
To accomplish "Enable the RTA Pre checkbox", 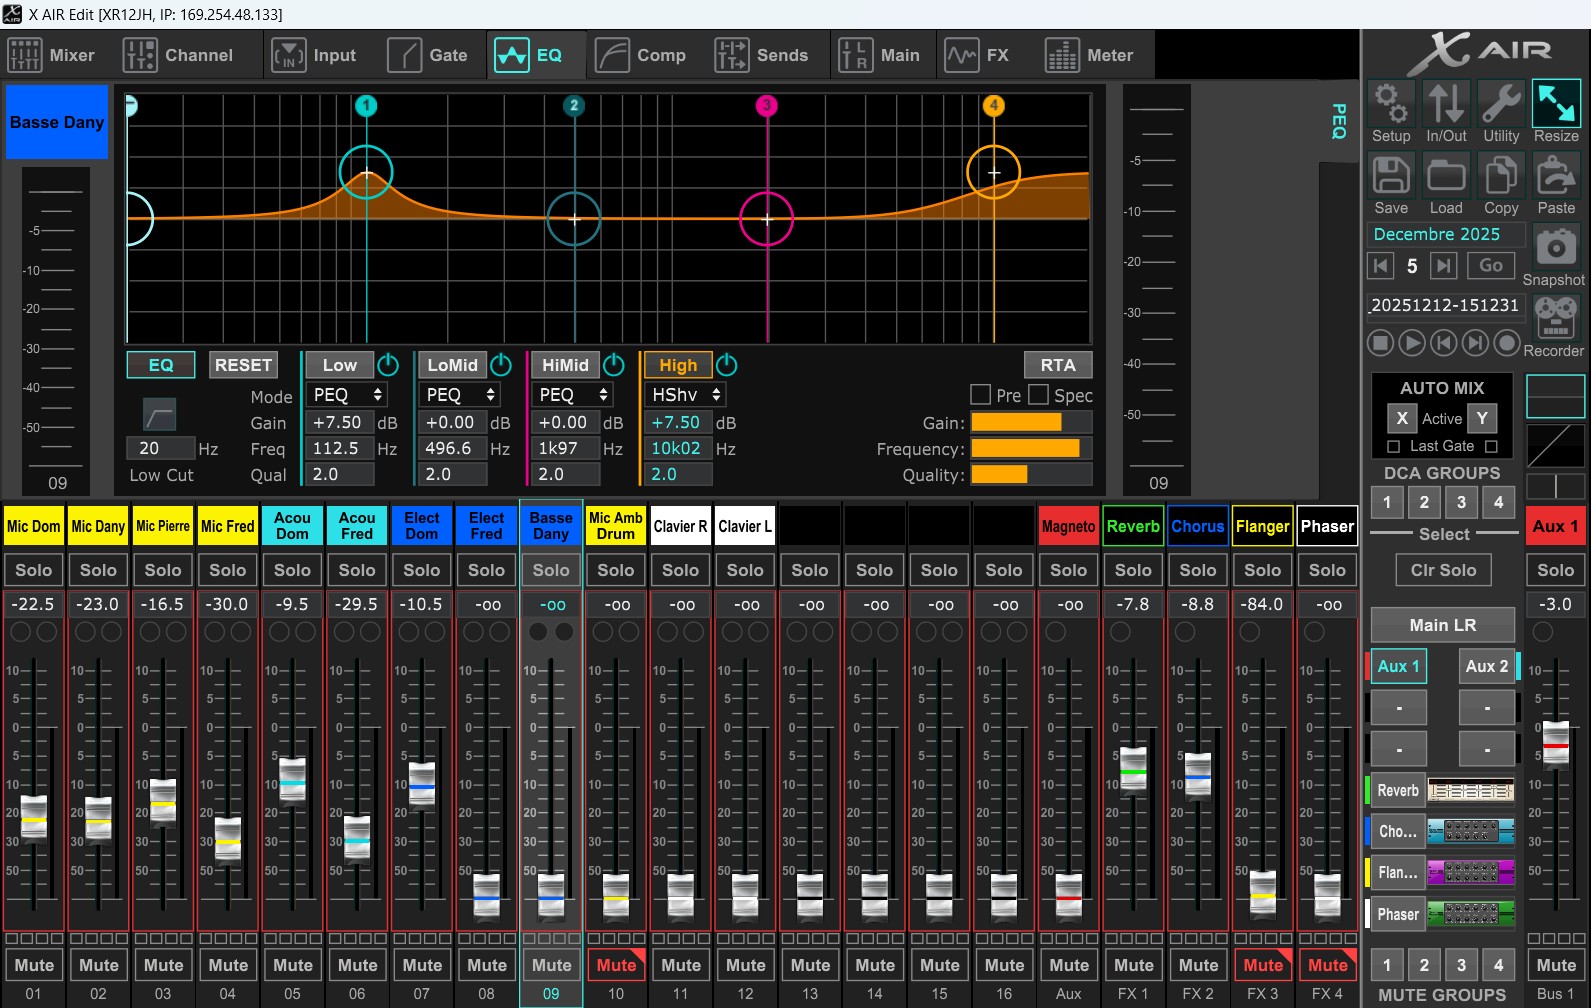I will 981,395.
